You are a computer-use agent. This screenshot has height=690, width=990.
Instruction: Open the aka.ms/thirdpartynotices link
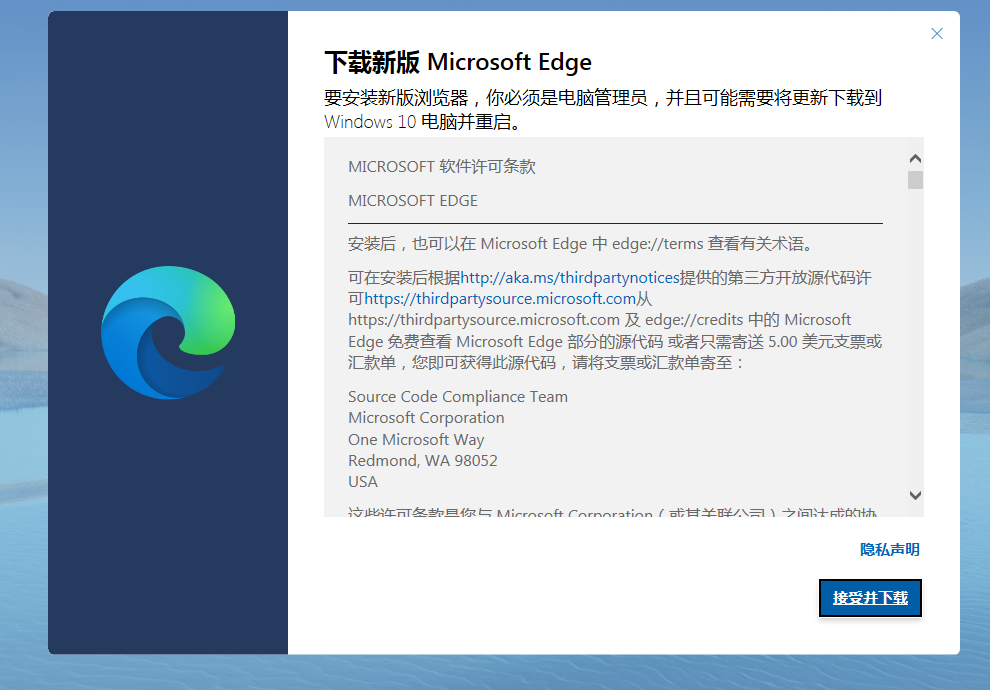(570, 278)
